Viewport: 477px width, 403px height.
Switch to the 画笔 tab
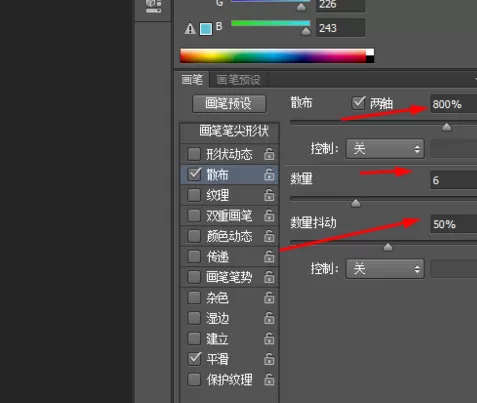192,80
